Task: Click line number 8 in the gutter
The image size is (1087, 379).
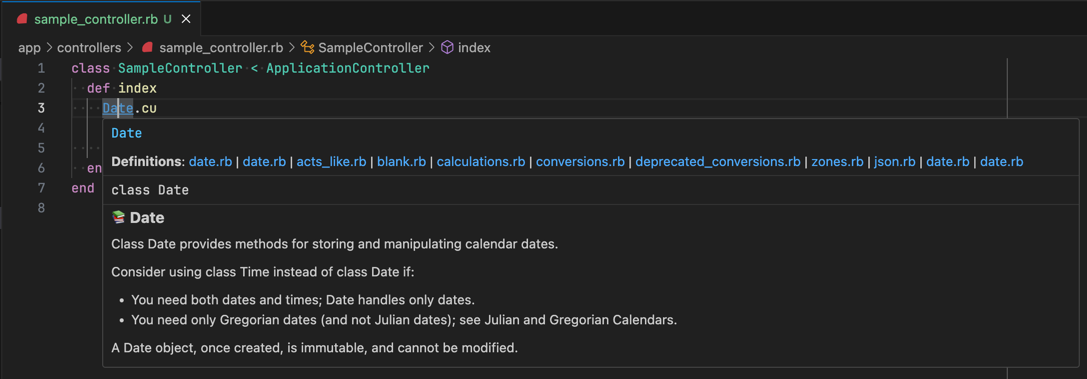Action: (x=41, y=208)
